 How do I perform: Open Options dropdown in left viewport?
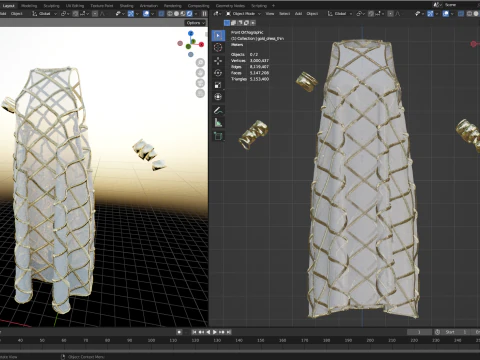(x=196, y=23)
